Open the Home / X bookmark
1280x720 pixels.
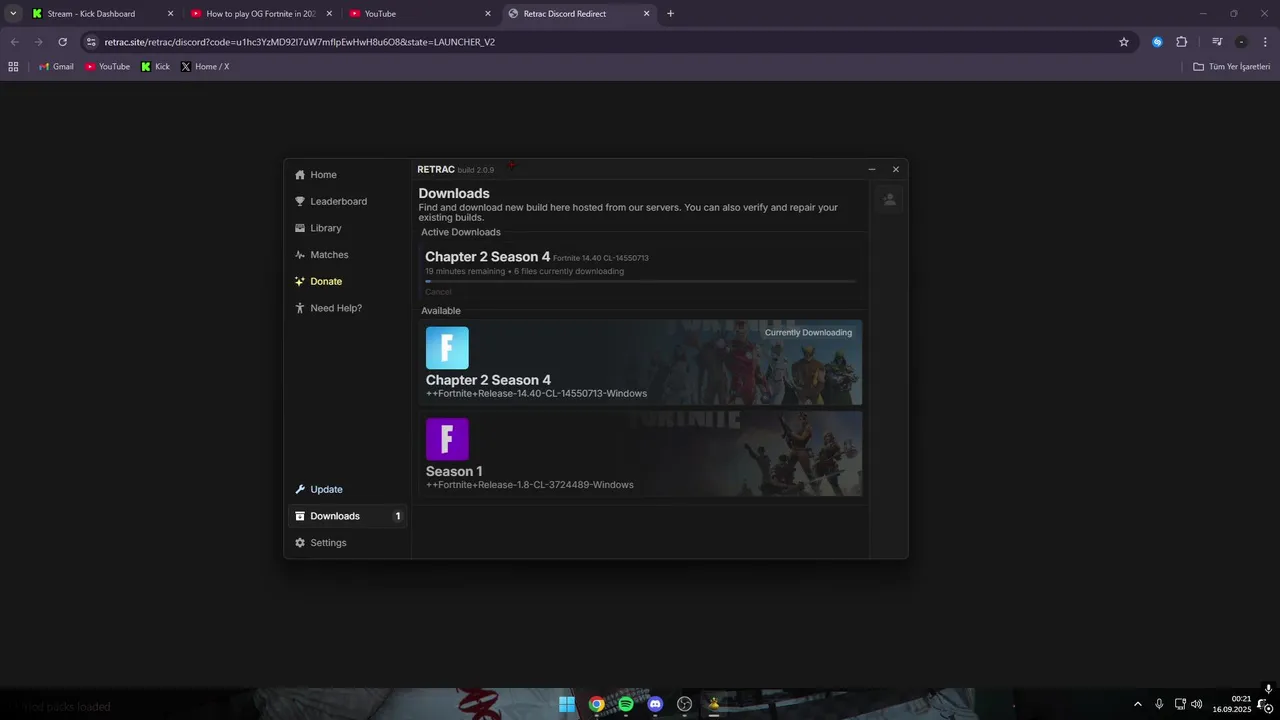[x=205, y=67]
